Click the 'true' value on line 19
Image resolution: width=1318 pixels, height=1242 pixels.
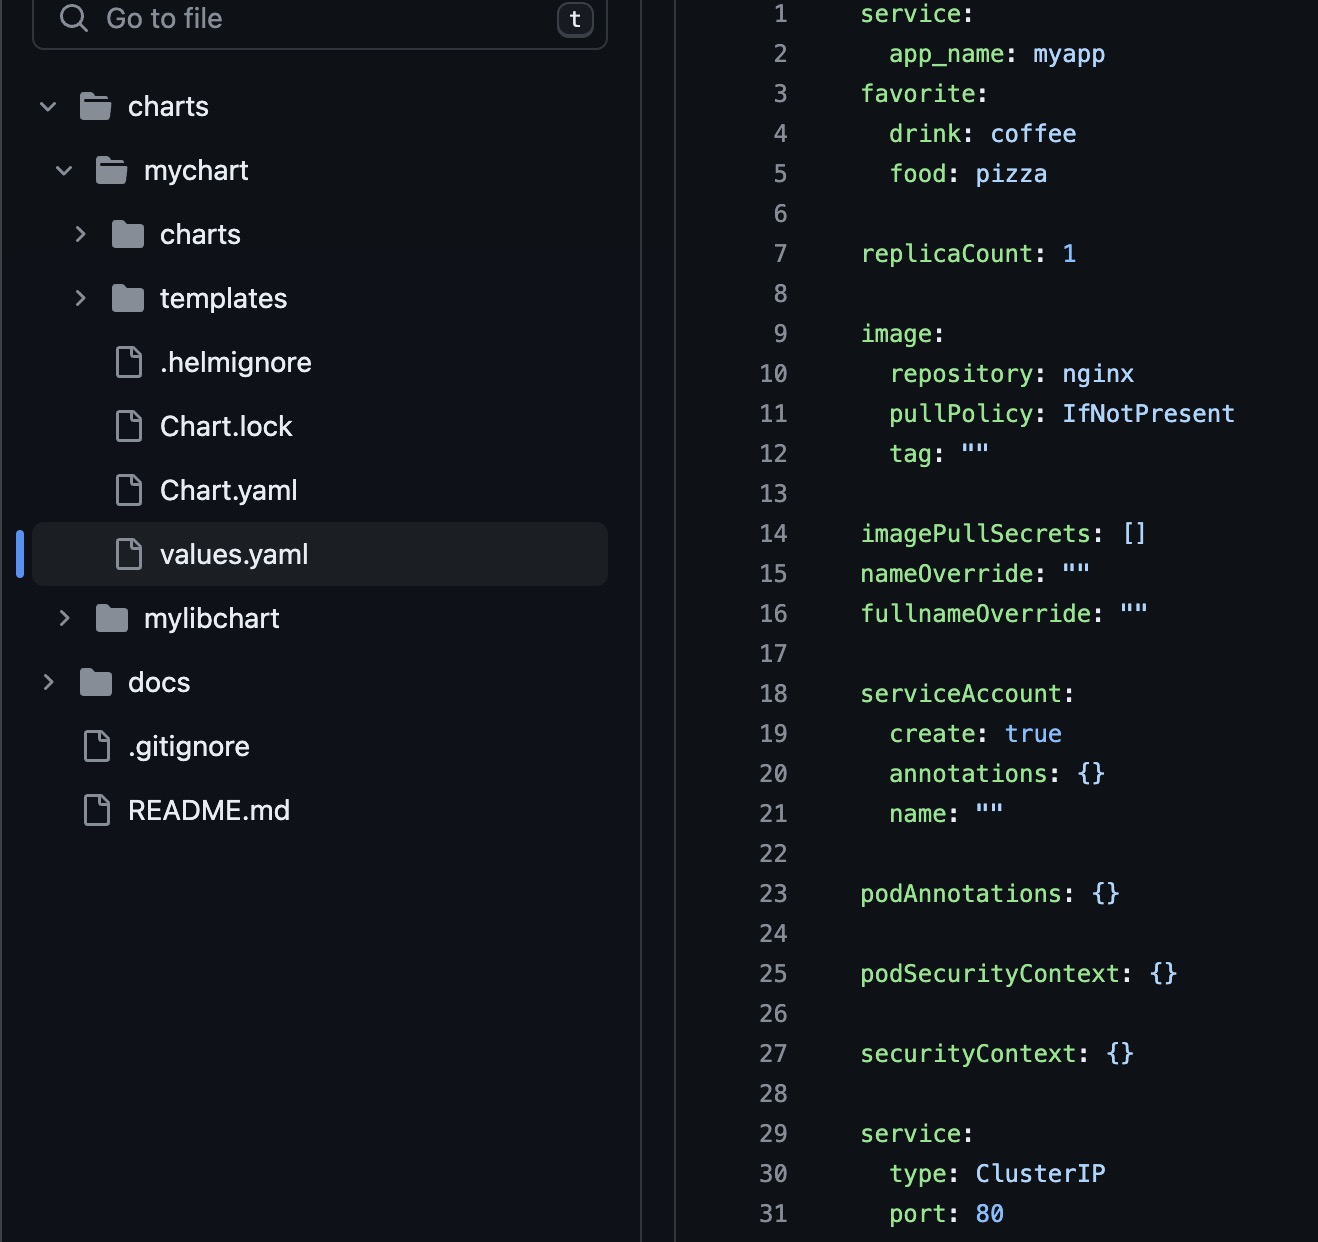tap(1033, 734)
